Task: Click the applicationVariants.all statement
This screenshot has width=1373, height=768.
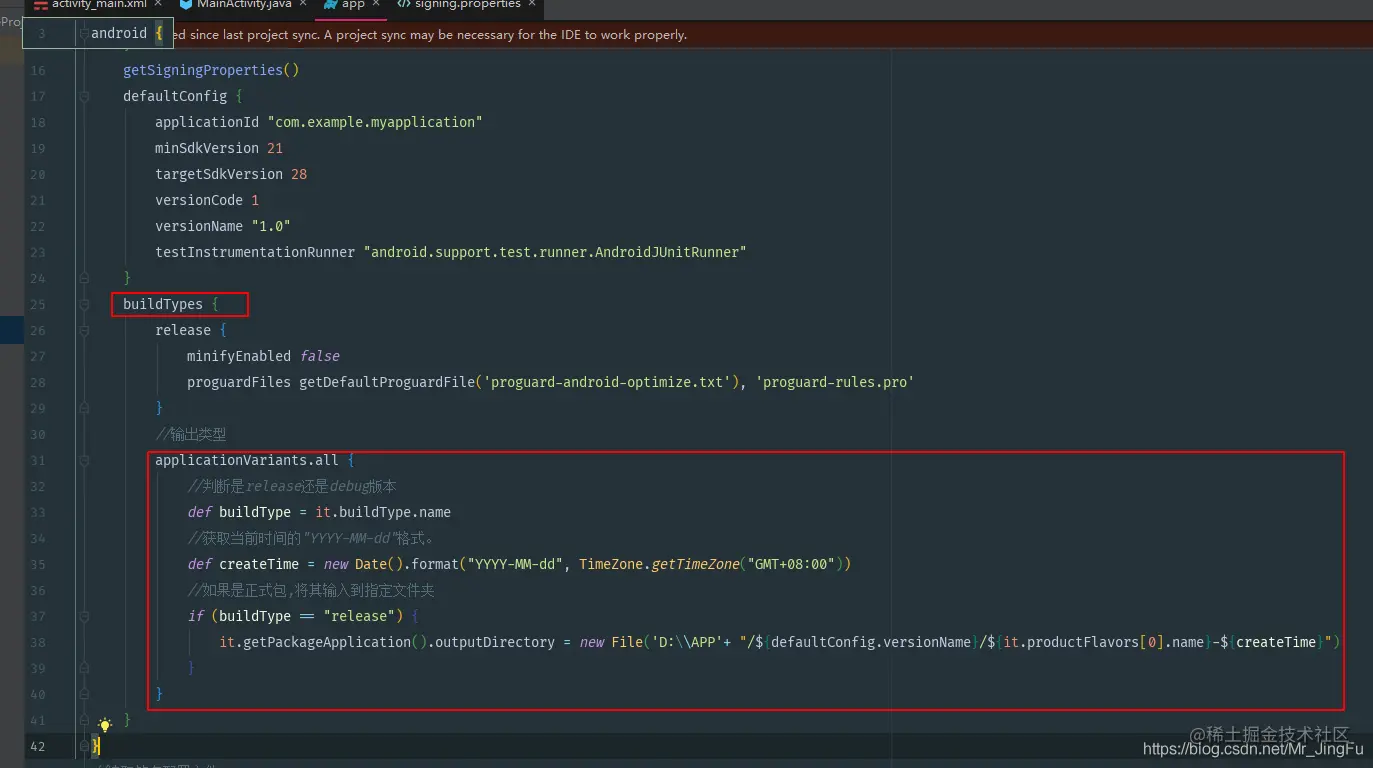Action: (x=247, y=460)
